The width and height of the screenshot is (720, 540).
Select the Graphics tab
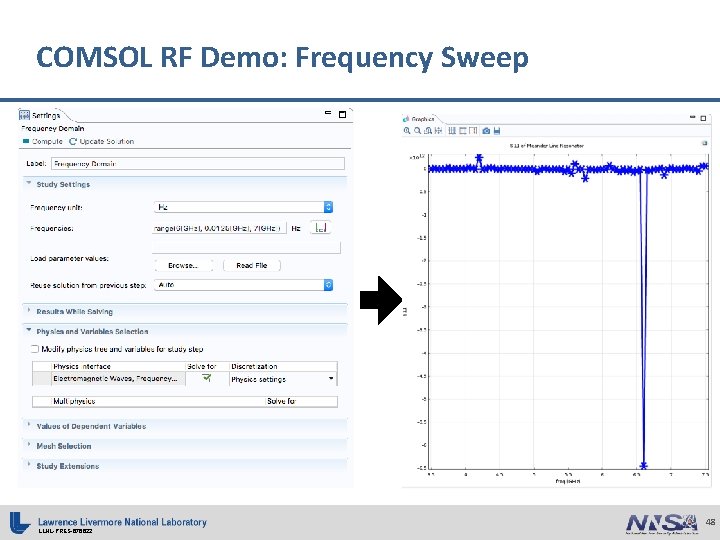click(419, 119)
